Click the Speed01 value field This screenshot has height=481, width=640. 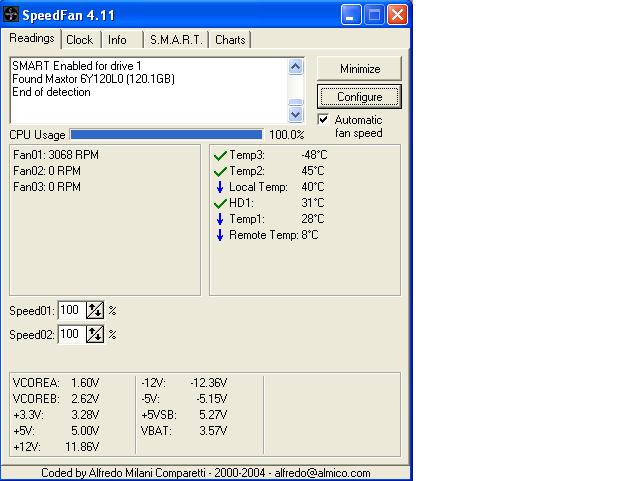[x=72, y=310]
